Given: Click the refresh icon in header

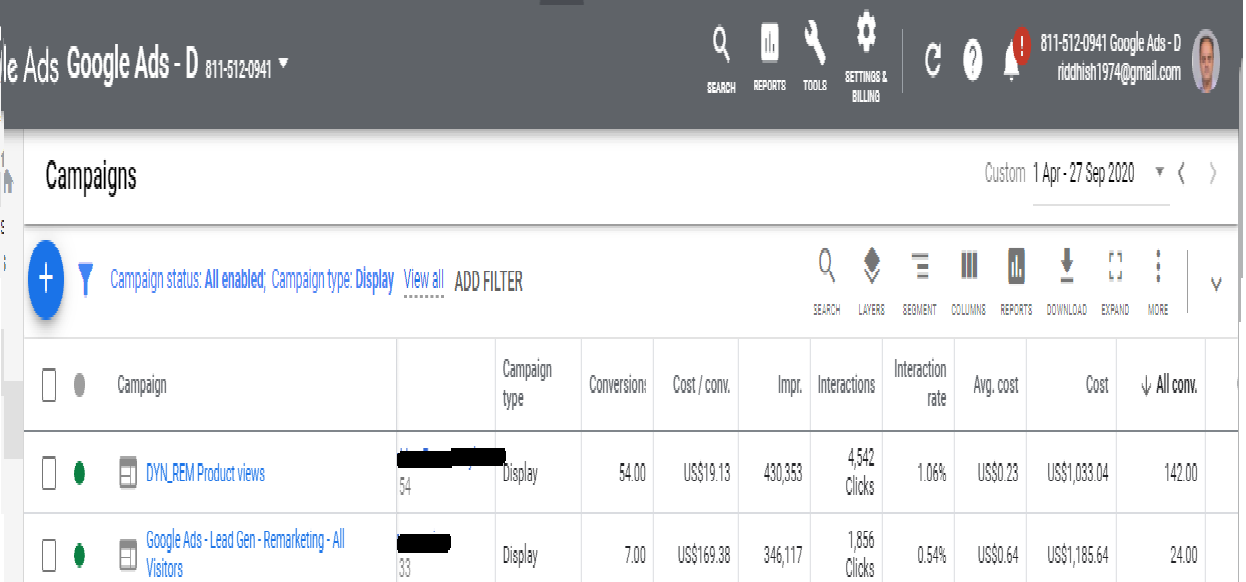Looking at the screenshot, I should [x=932, y=62].
